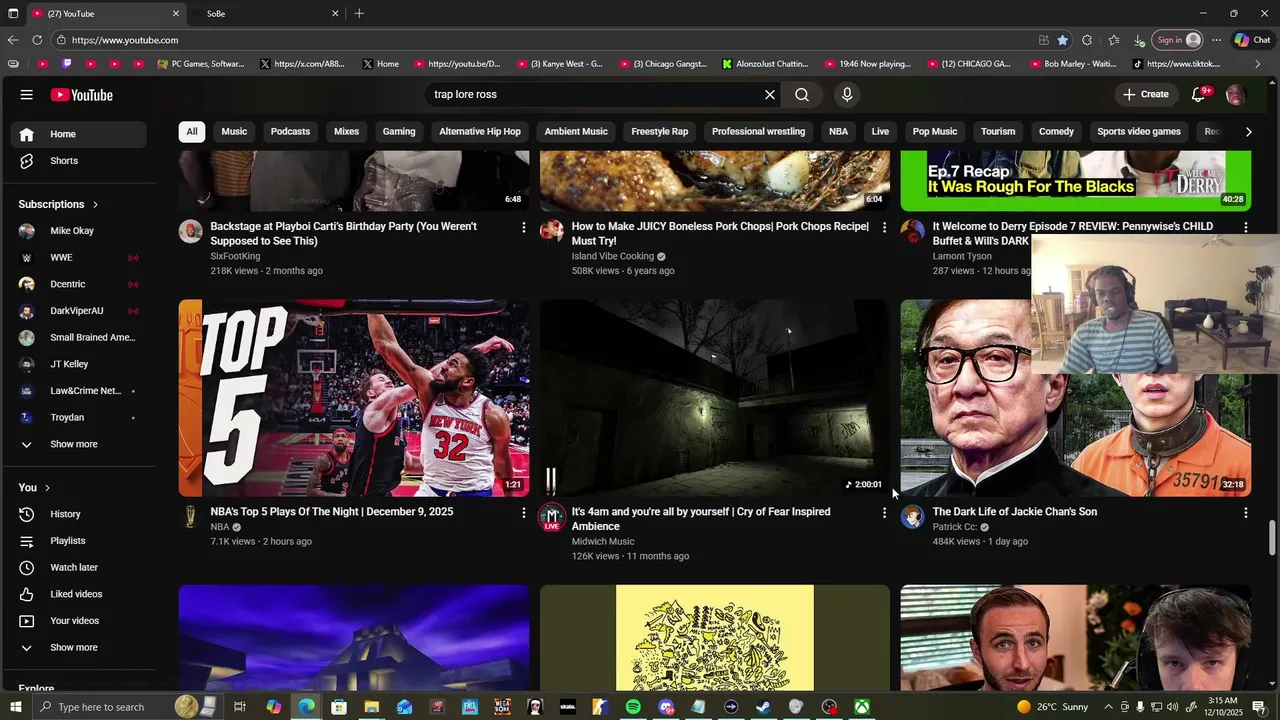This screenshot has width=1280, height=720.
Task: Select the Comedy filter chip
Action: click(x=1056, y=132)
